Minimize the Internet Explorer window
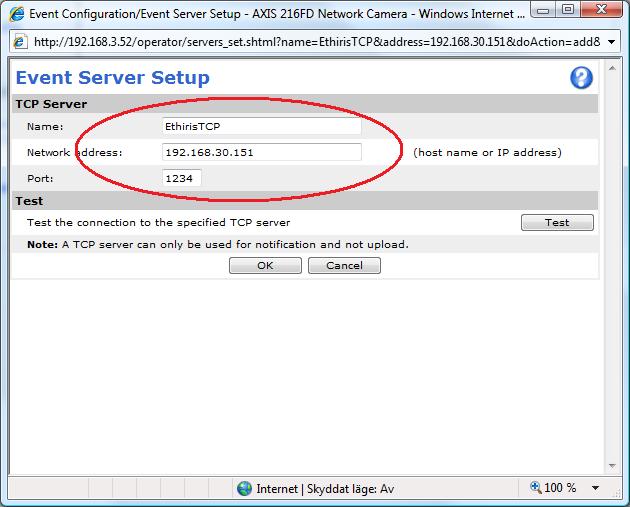 (543, 10)
